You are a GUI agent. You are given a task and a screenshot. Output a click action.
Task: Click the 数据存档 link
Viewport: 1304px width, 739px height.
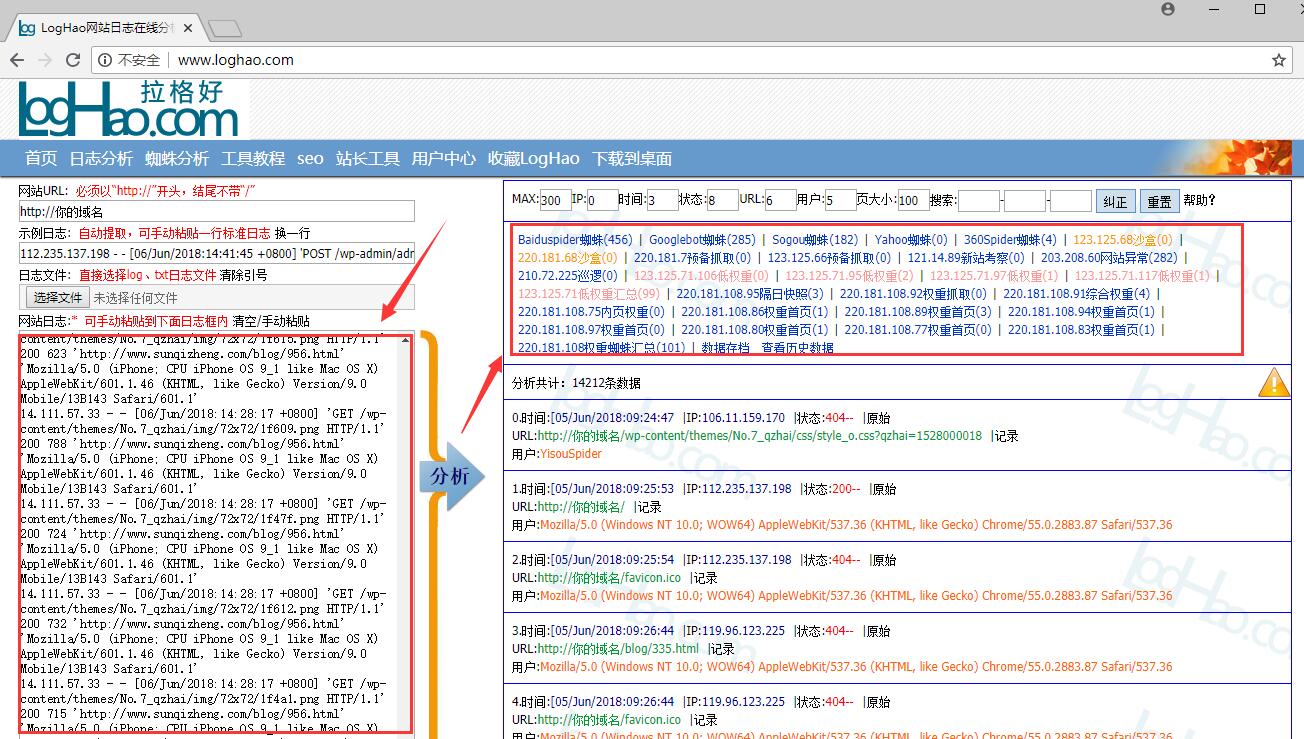point(725,348)
